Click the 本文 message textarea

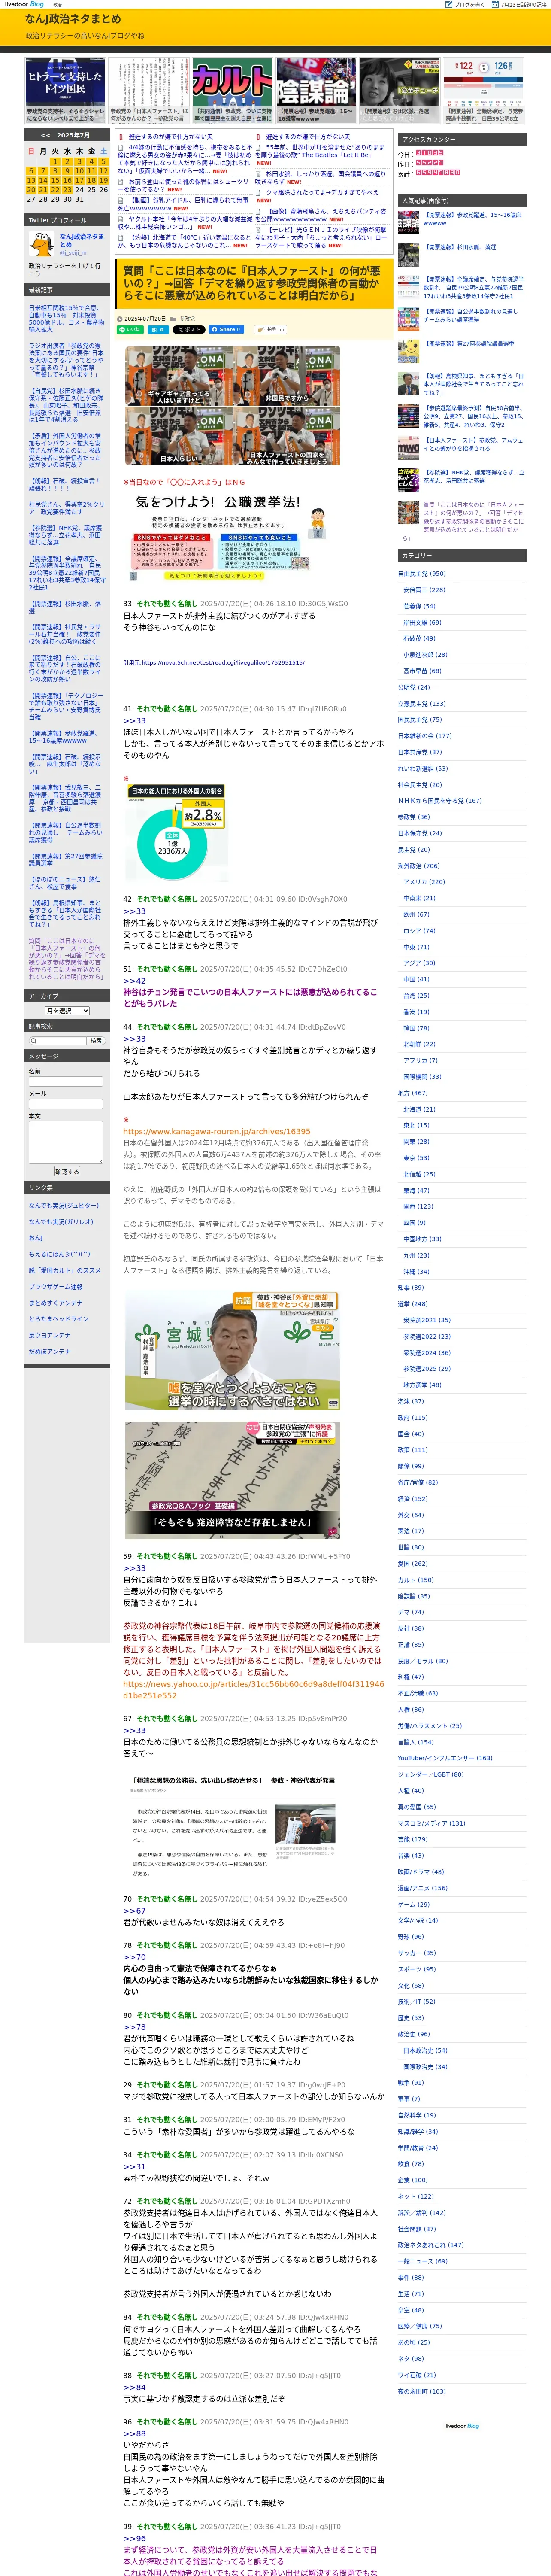[x=66, y=1142]
